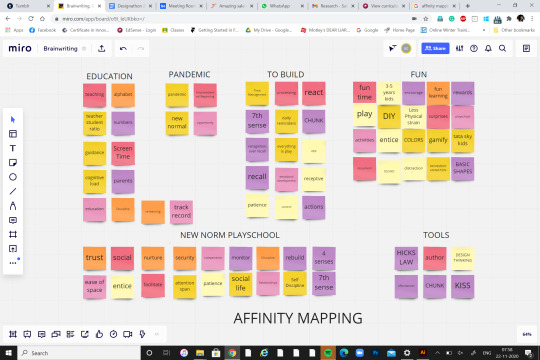This screenshot has height=360, width=540.
Task: Select the Frame tool in left toolbar
Action: coord(13,235)
